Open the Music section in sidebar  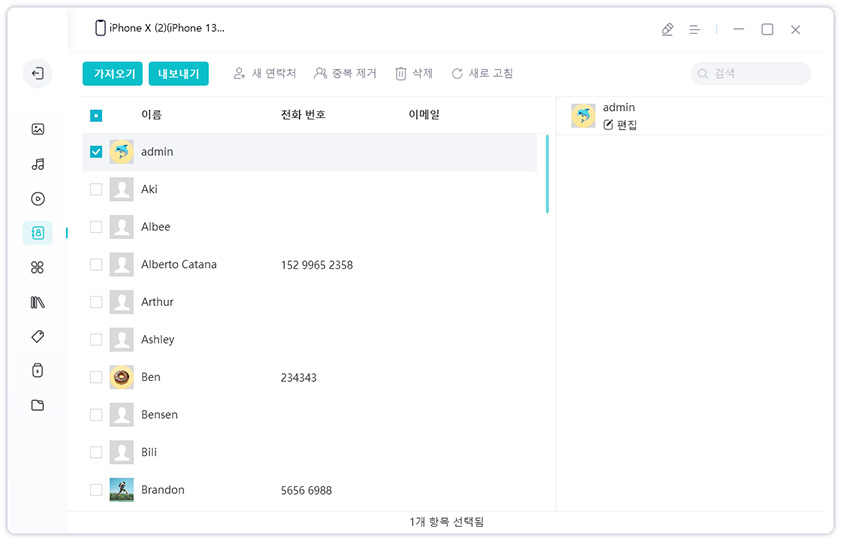point(38,164)
